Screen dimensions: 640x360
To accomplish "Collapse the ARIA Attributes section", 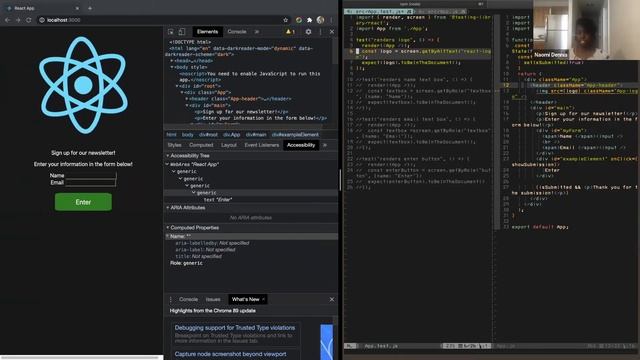I will [167, 208].
